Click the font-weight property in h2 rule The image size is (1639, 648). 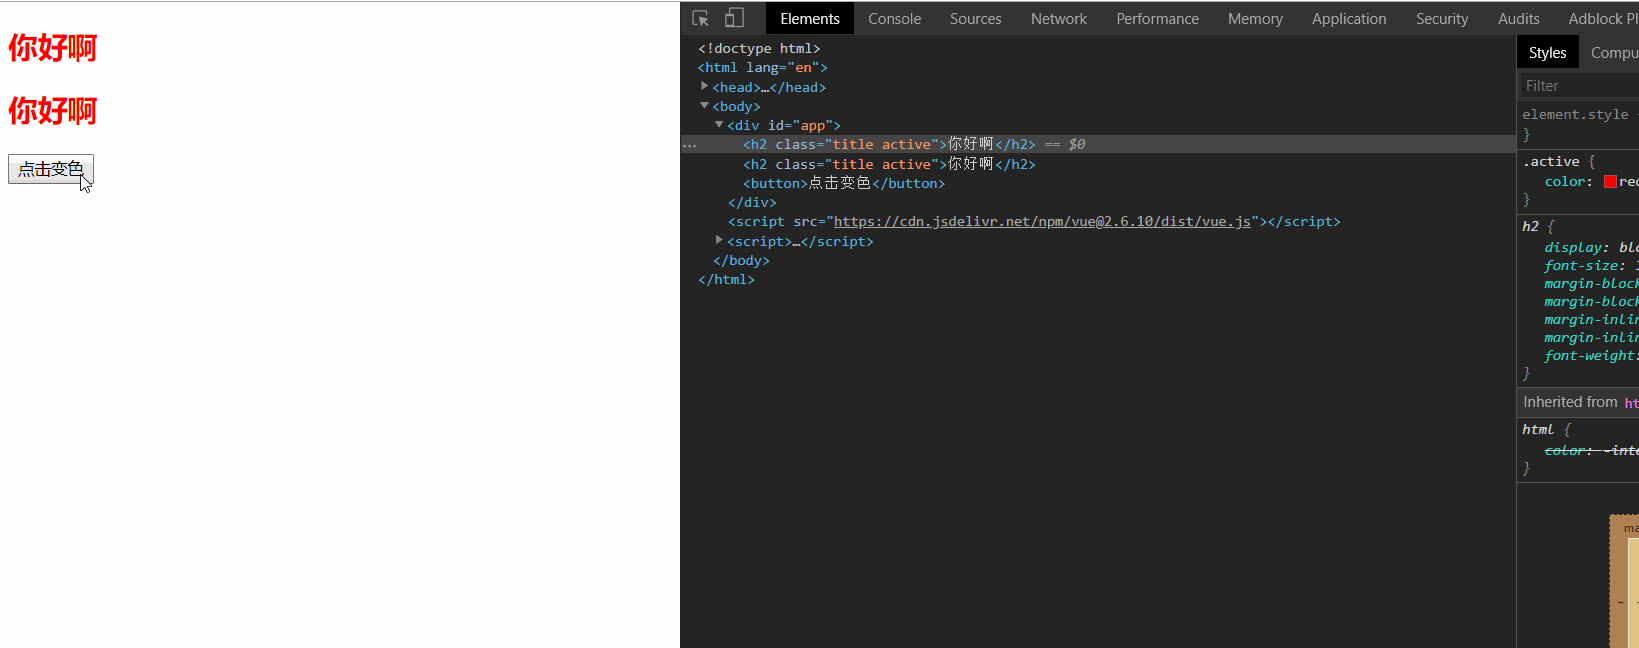point(1588,356)
